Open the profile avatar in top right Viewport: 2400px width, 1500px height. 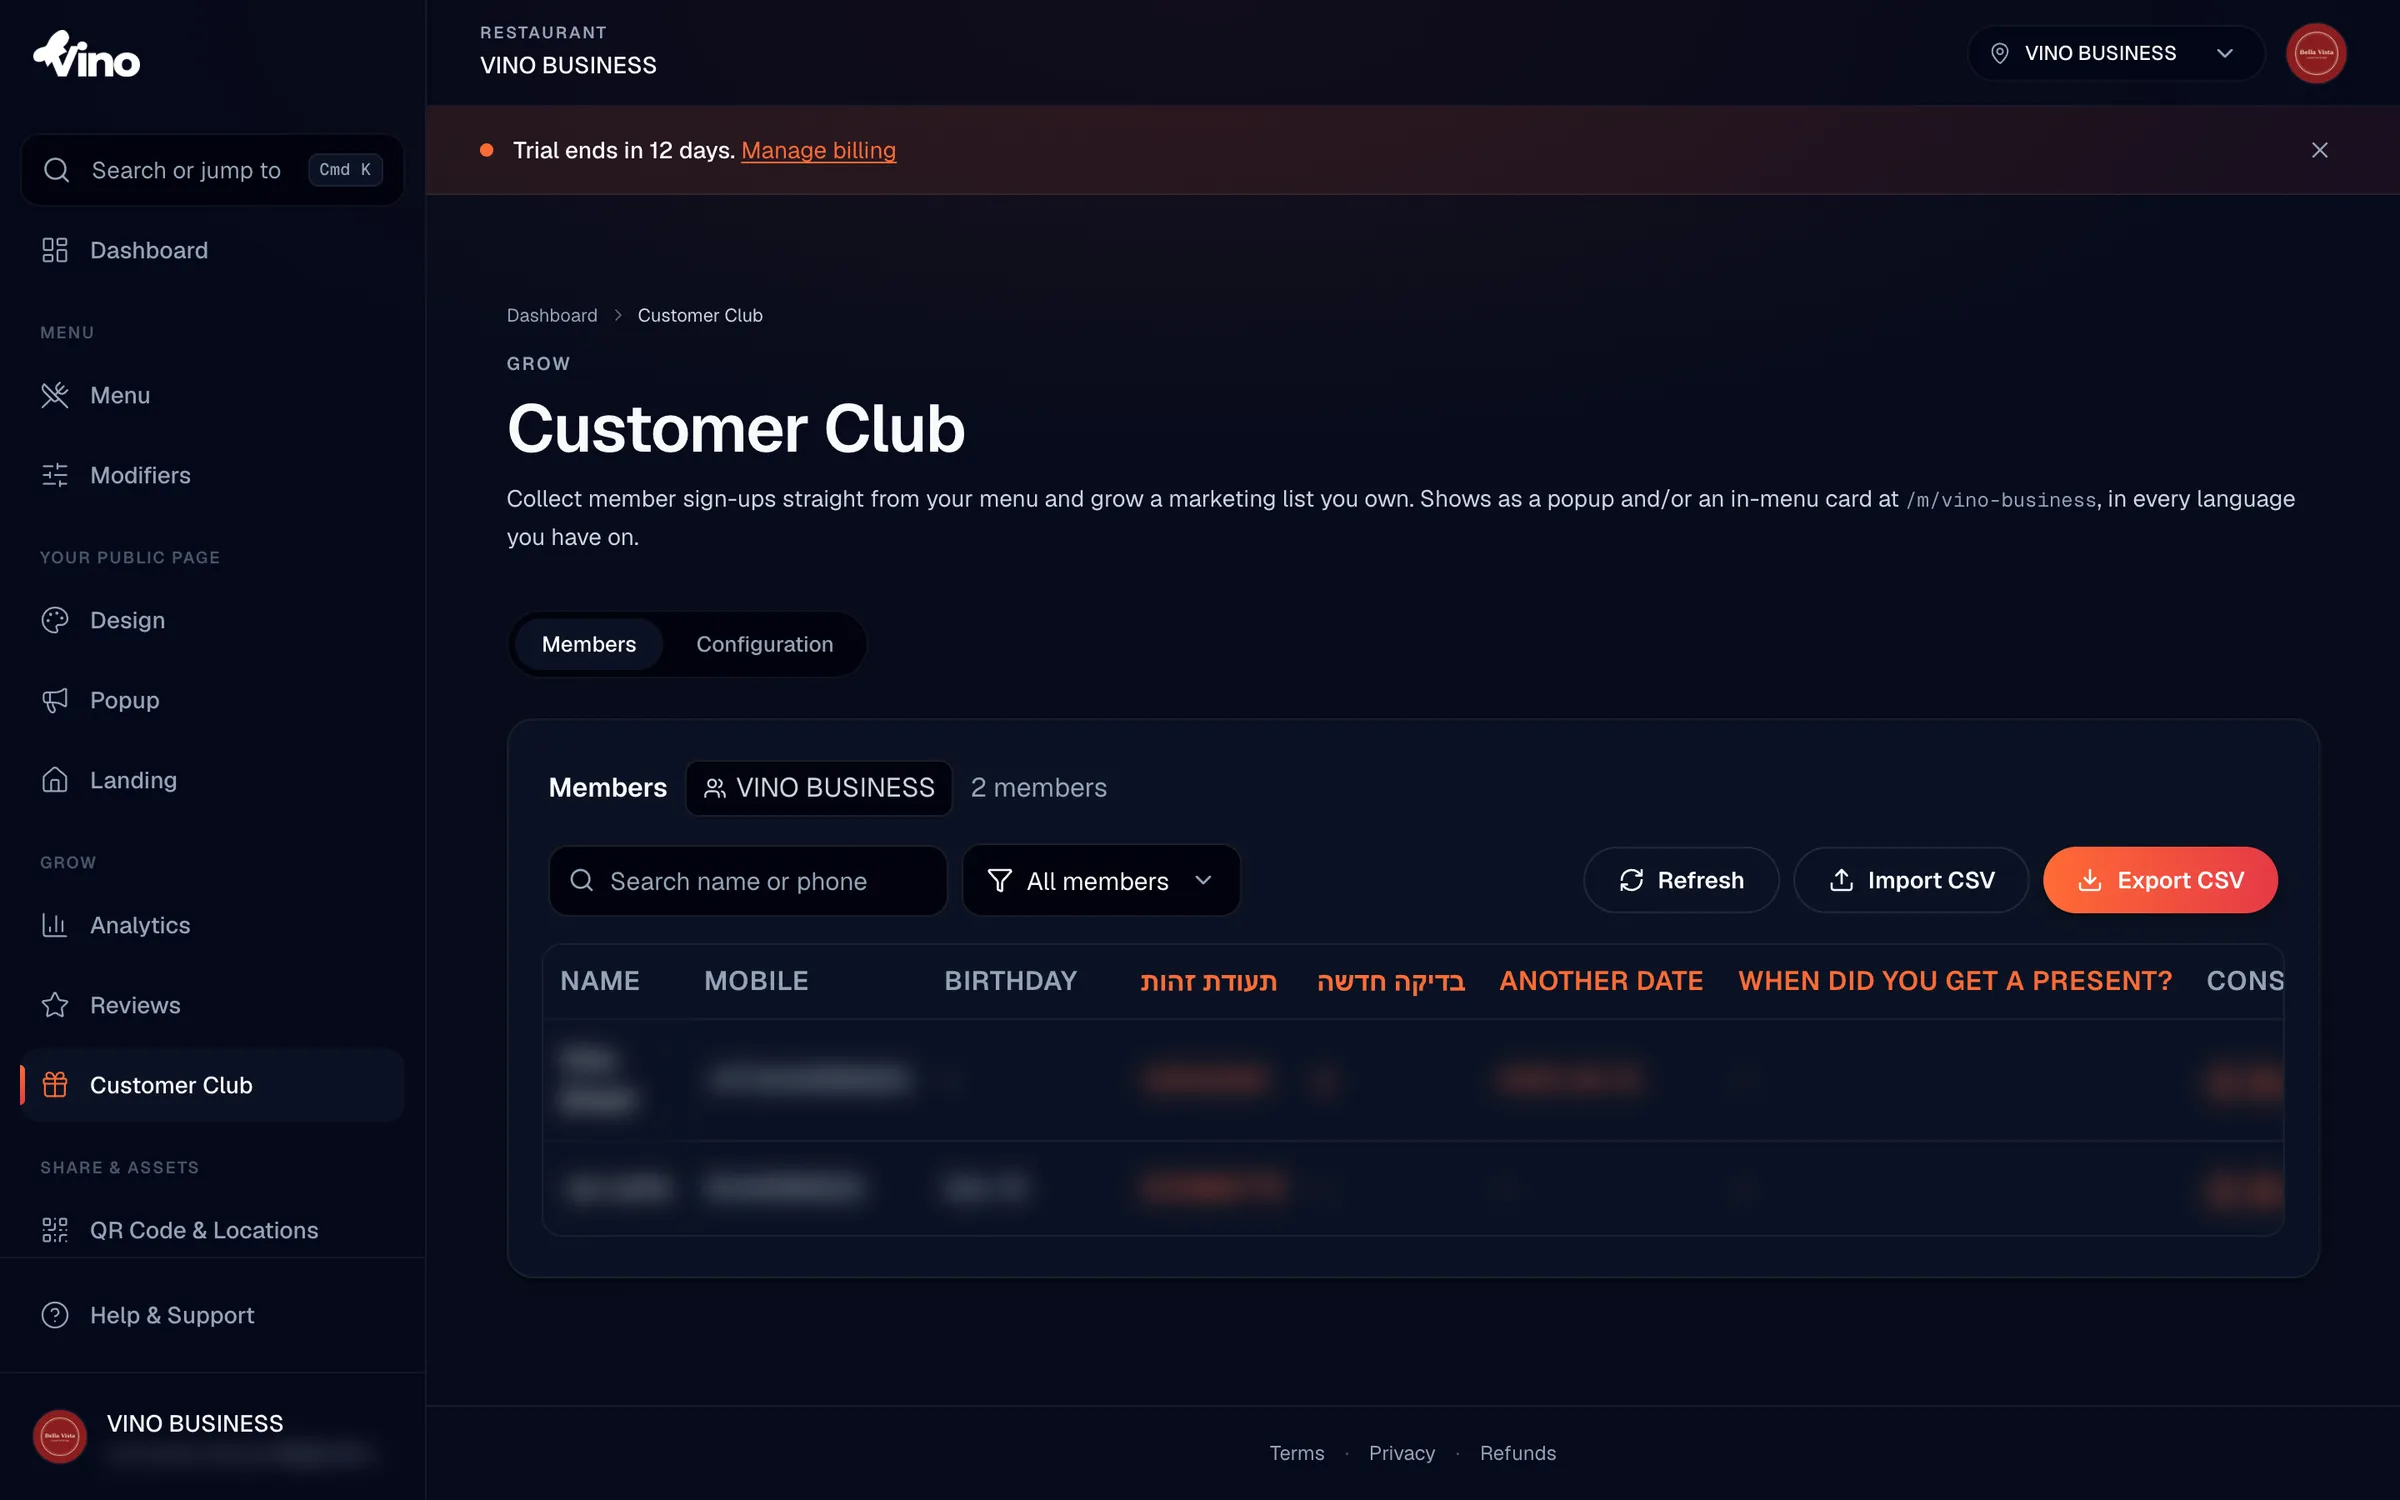[x=2316, y=53]
